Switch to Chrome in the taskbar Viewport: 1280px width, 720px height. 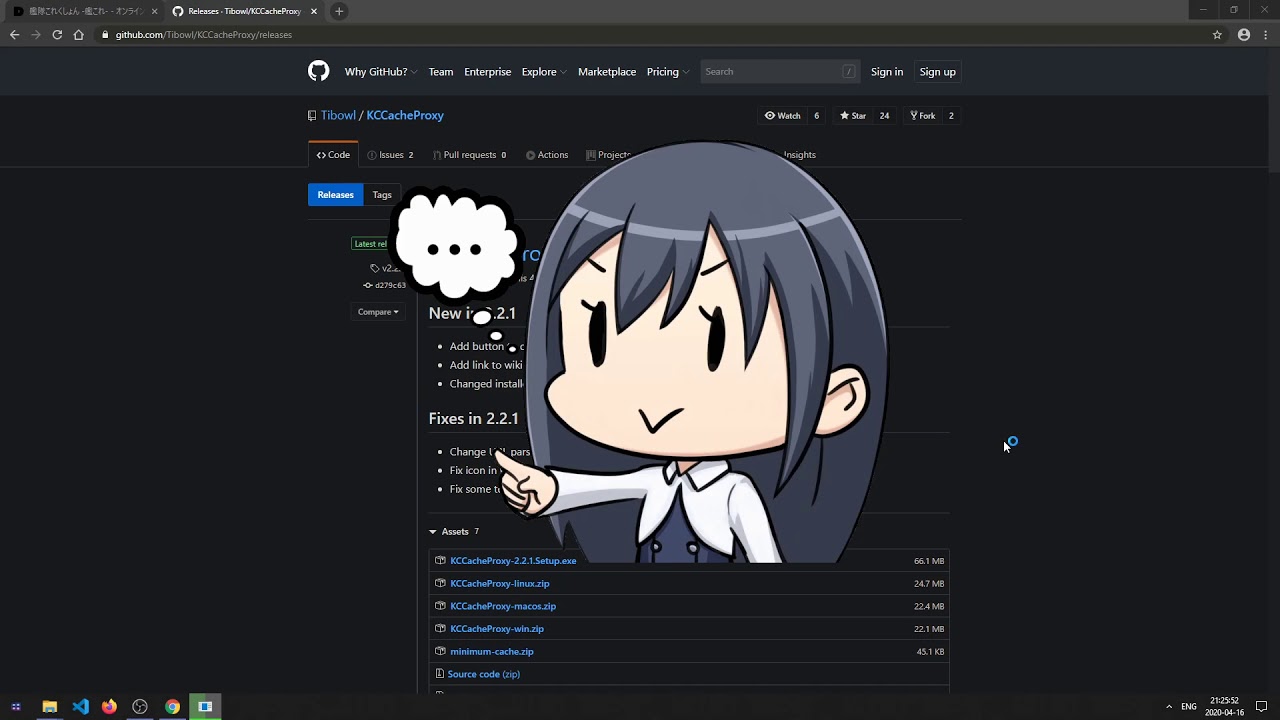(x=172, y=707)
